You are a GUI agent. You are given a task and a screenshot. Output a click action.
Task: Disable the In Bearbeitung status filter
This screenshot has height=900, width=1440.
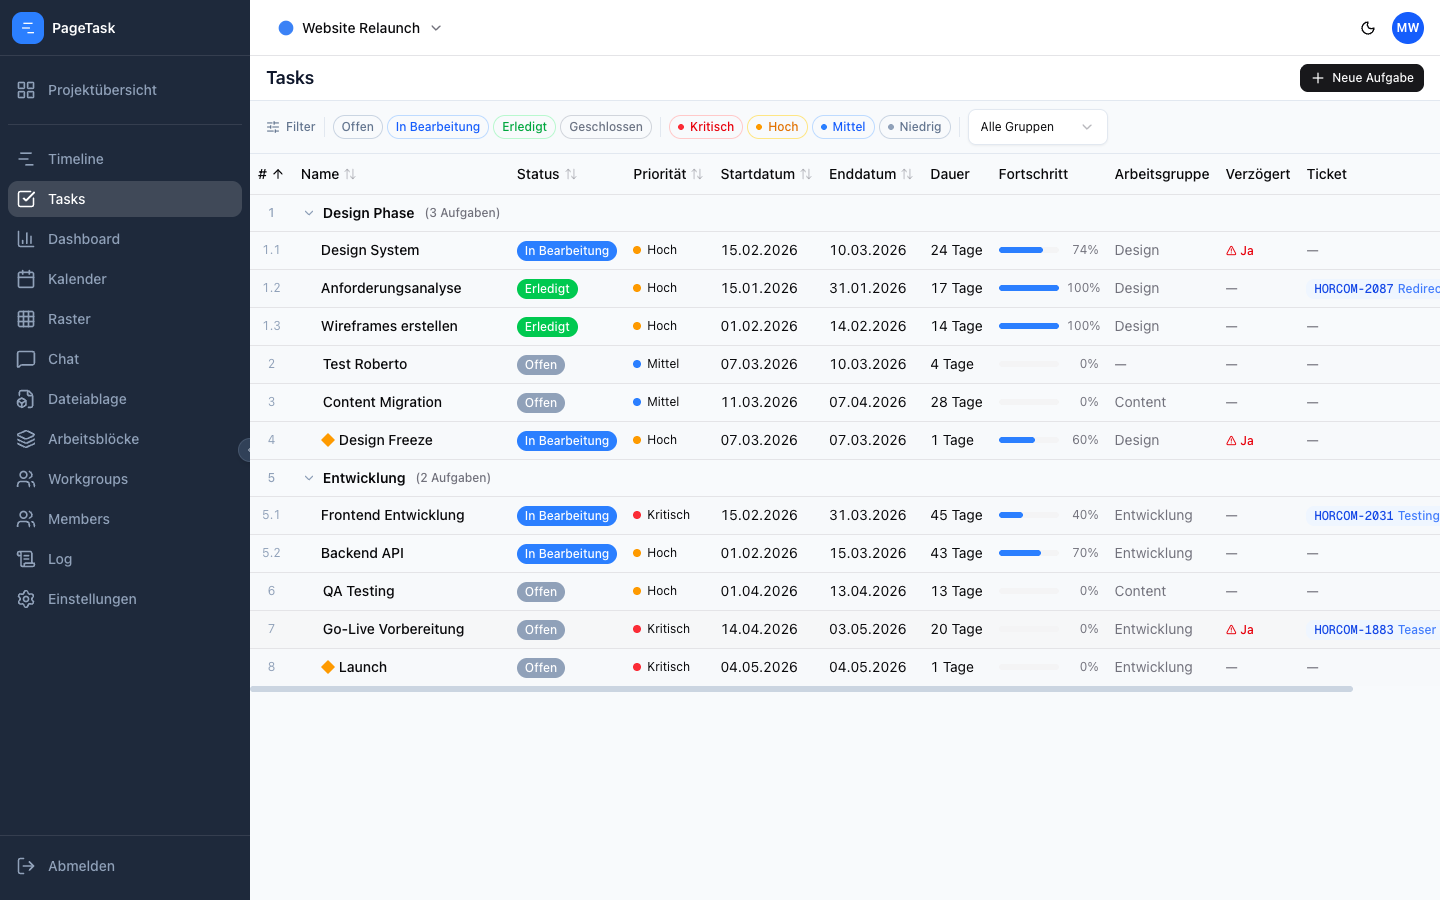tap(437, 127)
